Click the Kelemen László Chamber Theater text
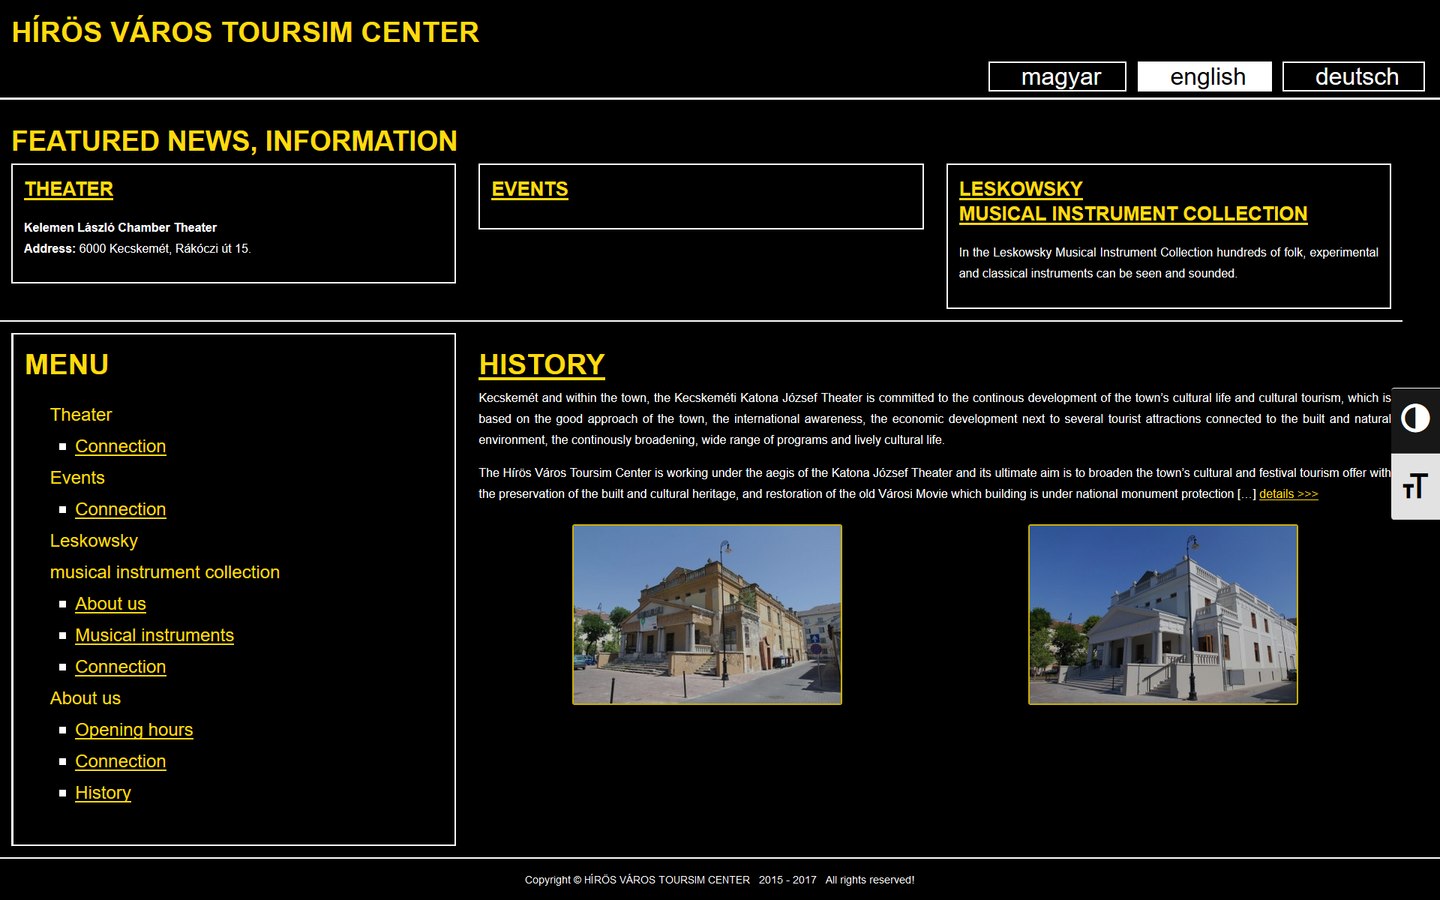Screen dimensions: 1440x900 120,228
